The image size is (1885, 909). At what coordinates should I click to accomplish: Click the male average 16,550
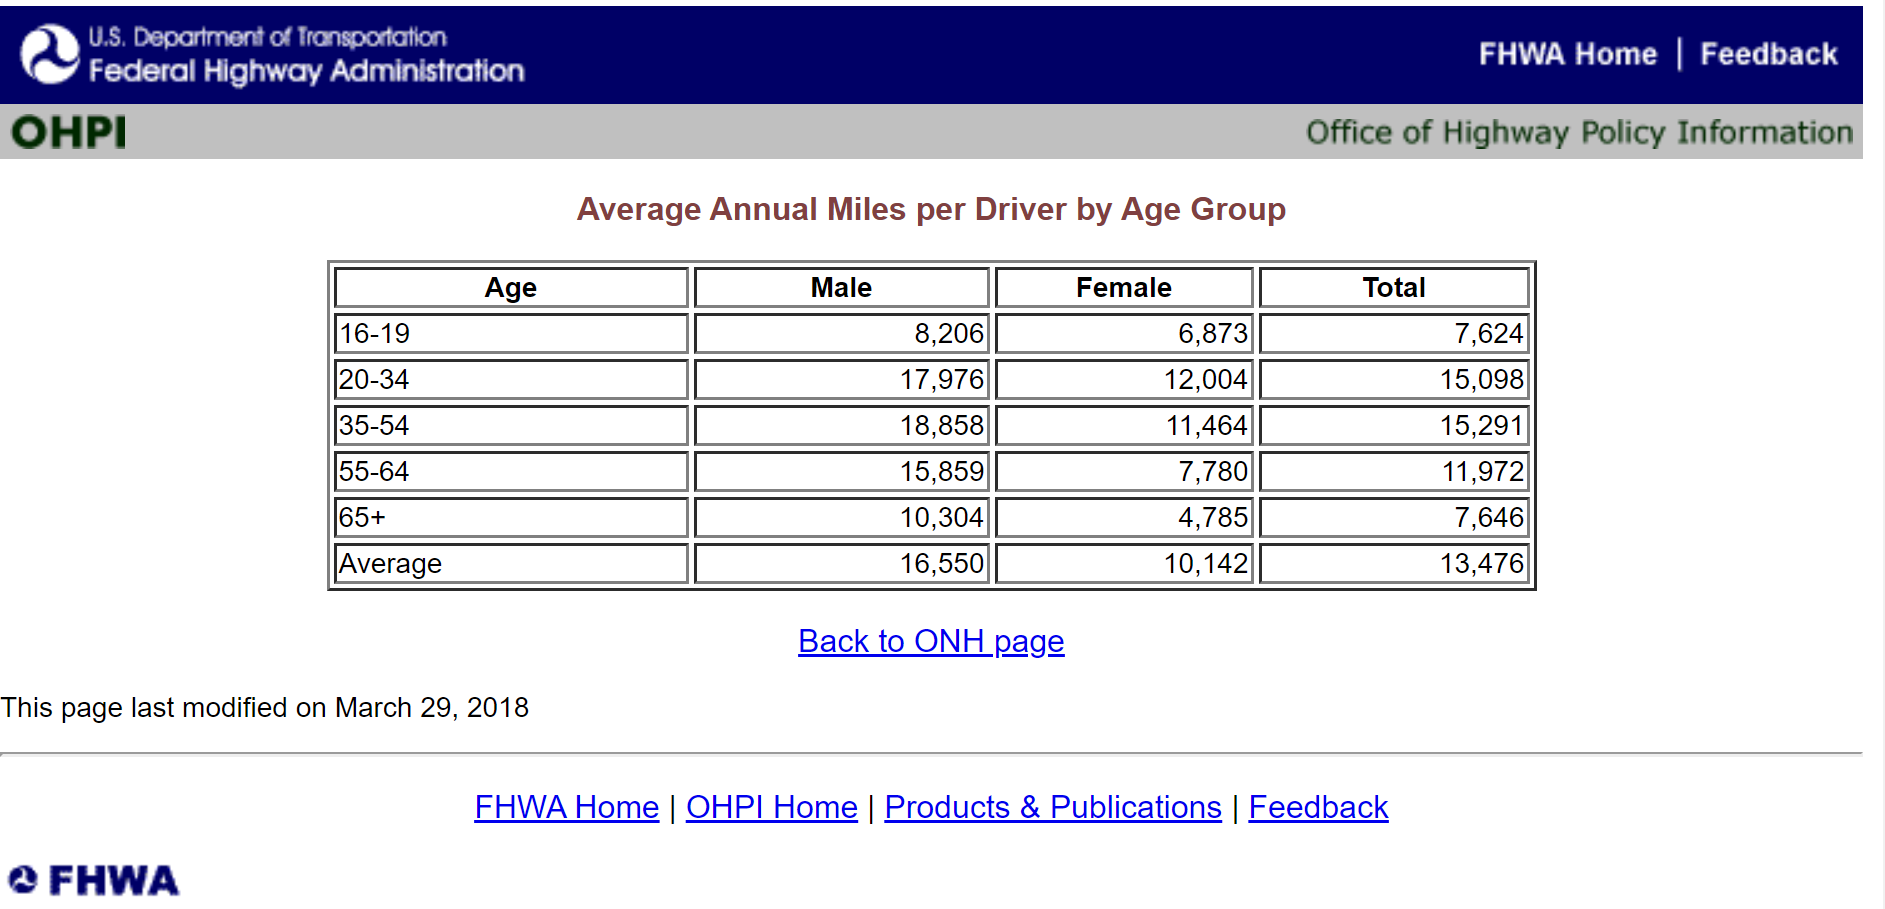coord(942,563)
